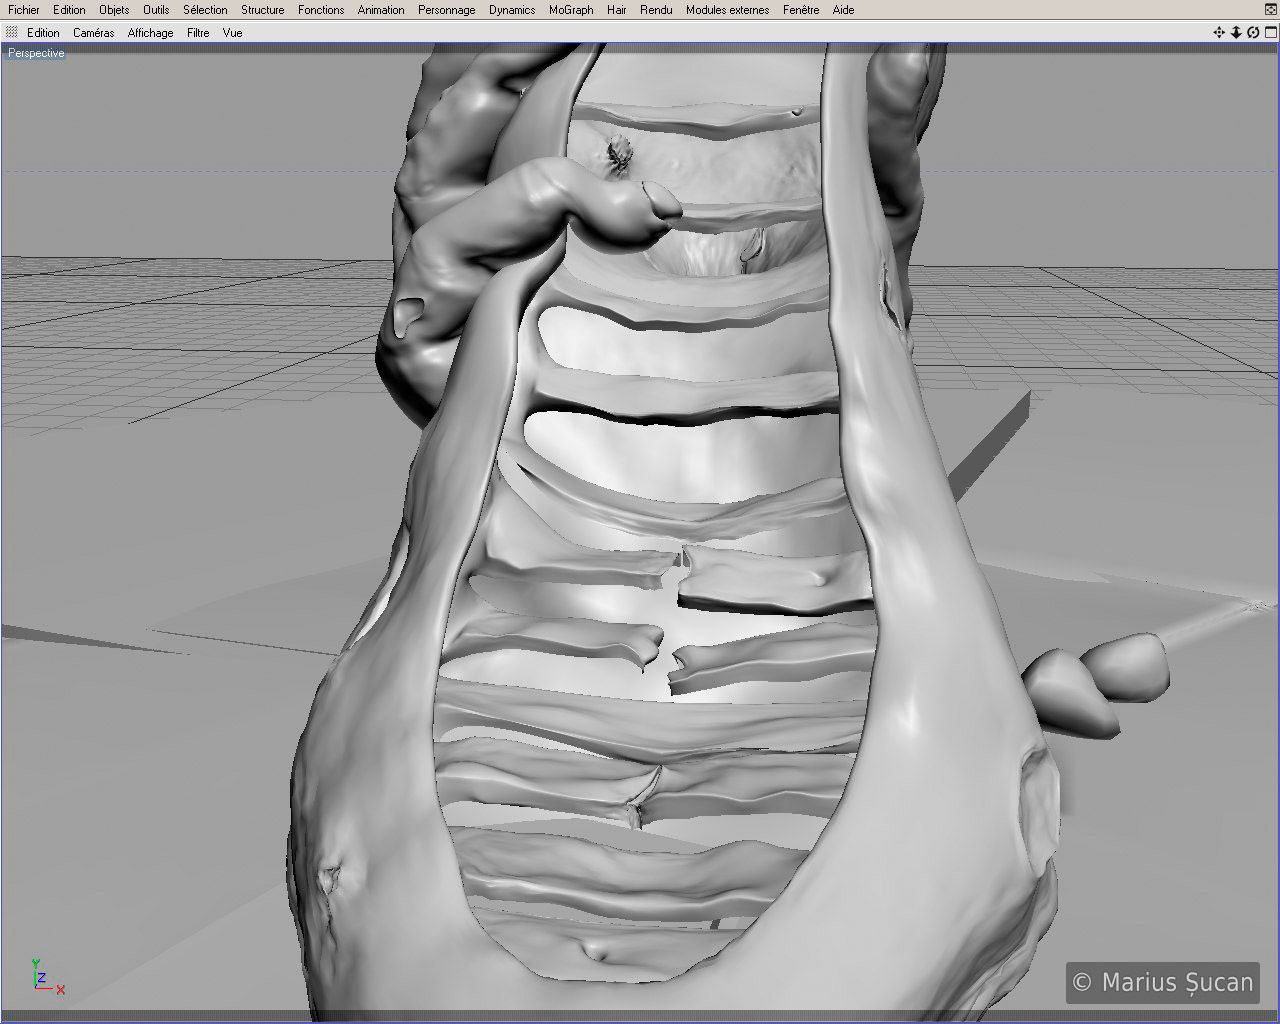Viewport: 1280px width, 1024px height.
Task: Open the Sélection menu
Action: tap(205, 10)
